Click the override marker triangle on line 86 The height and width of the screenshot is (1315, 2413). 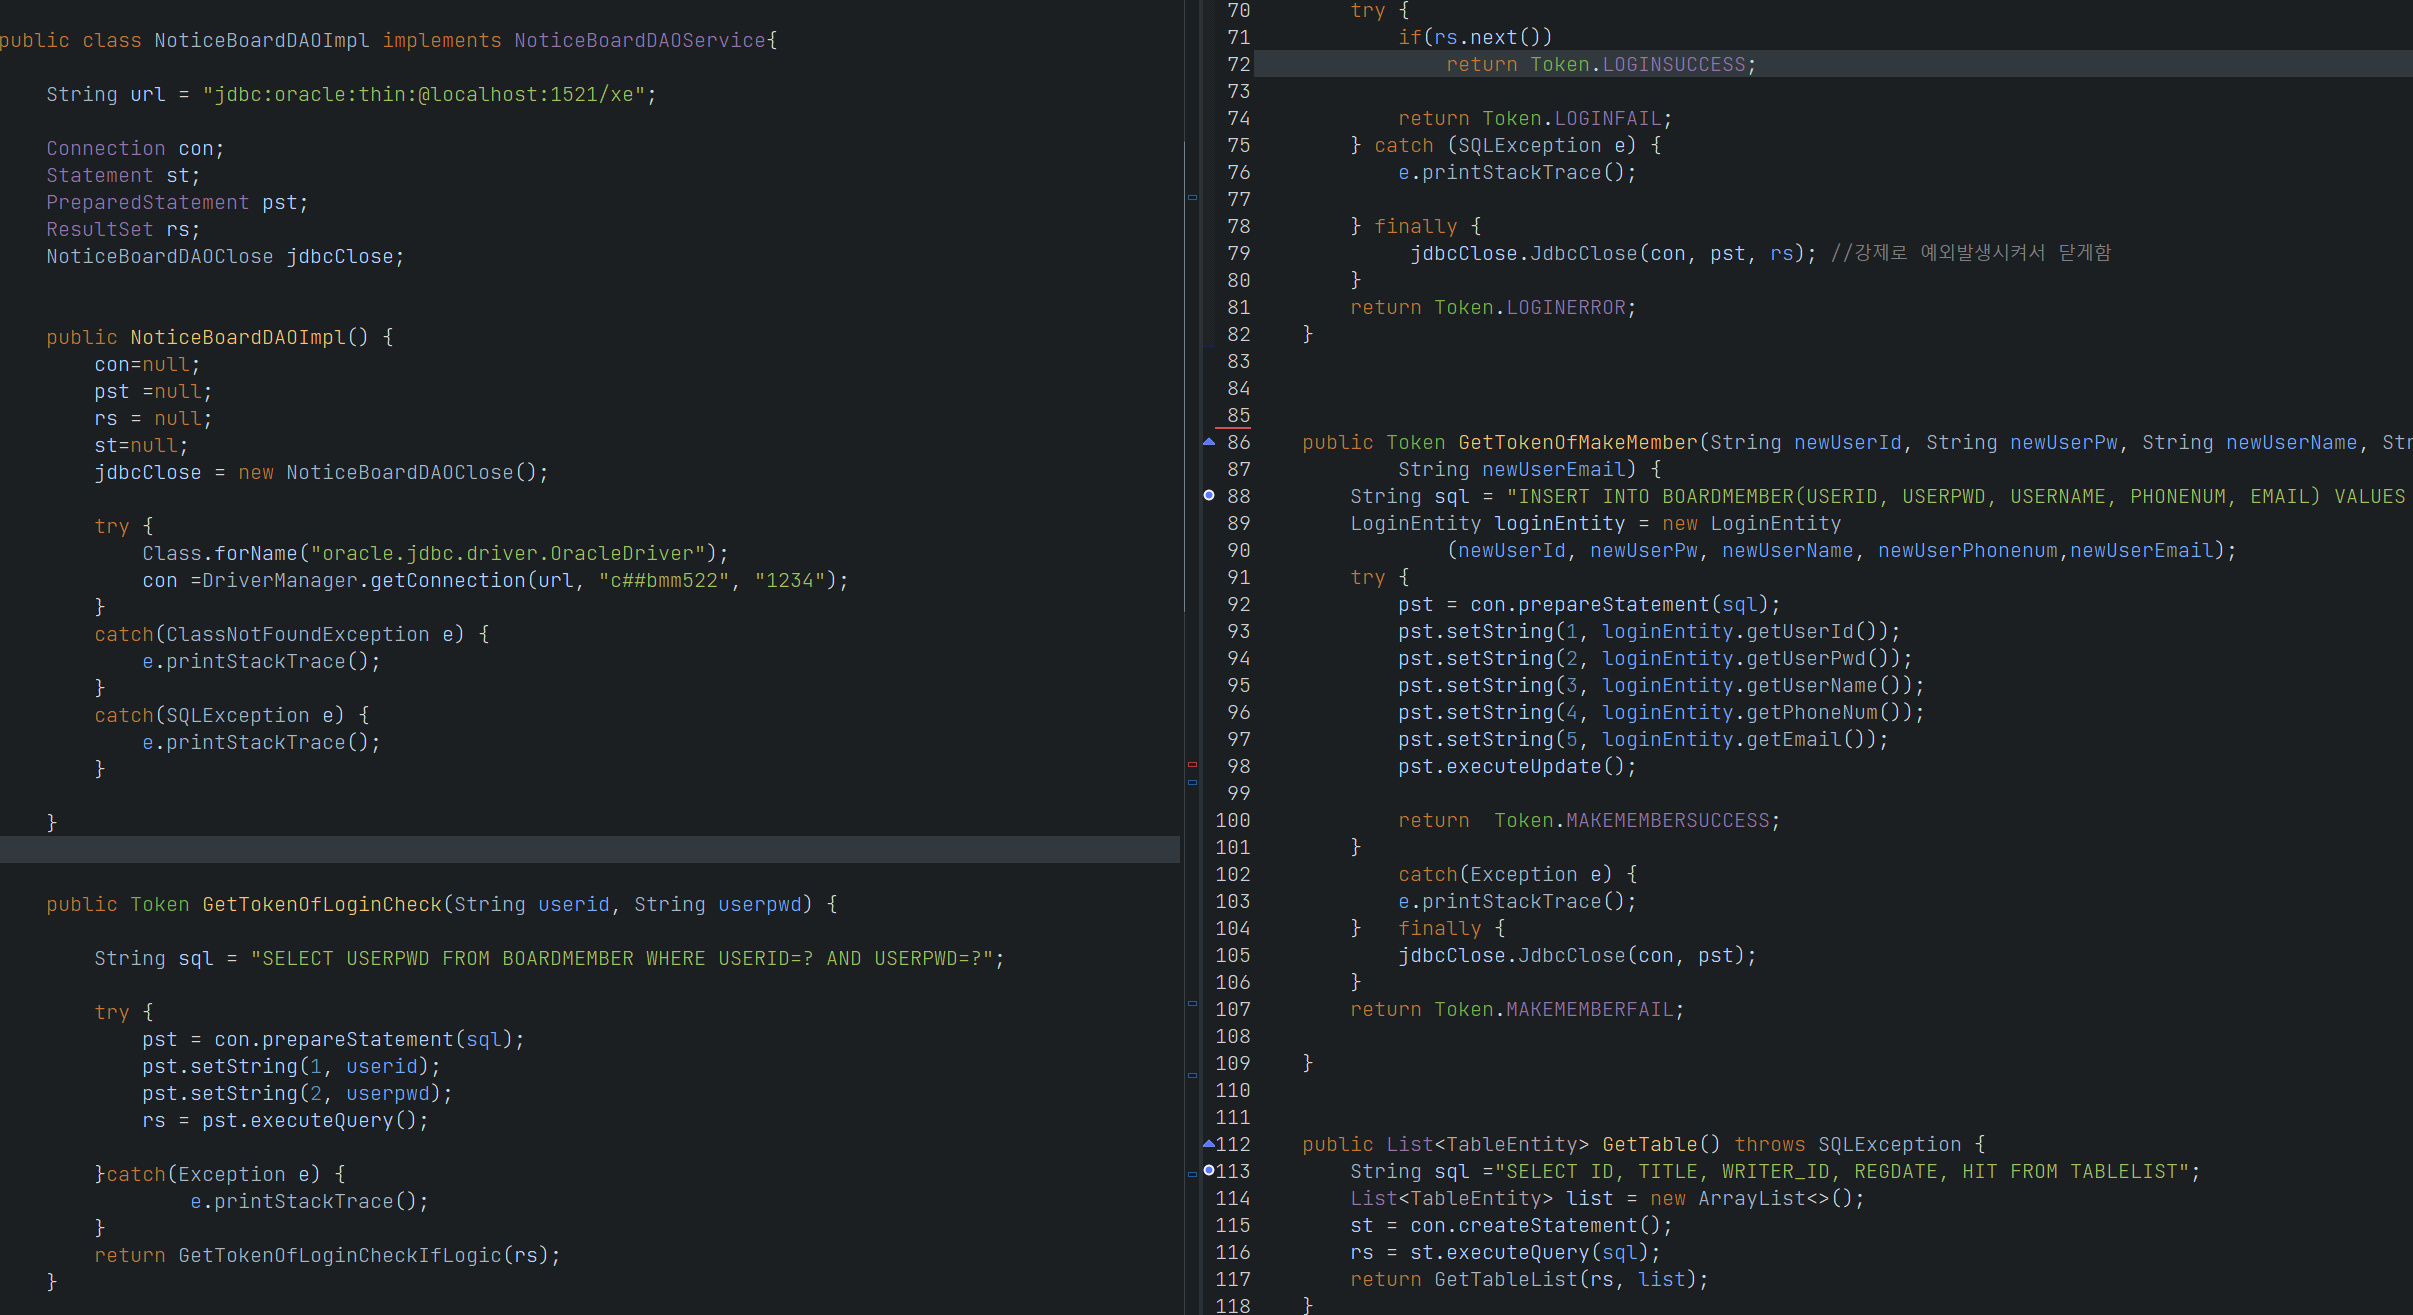(1209, 442)
